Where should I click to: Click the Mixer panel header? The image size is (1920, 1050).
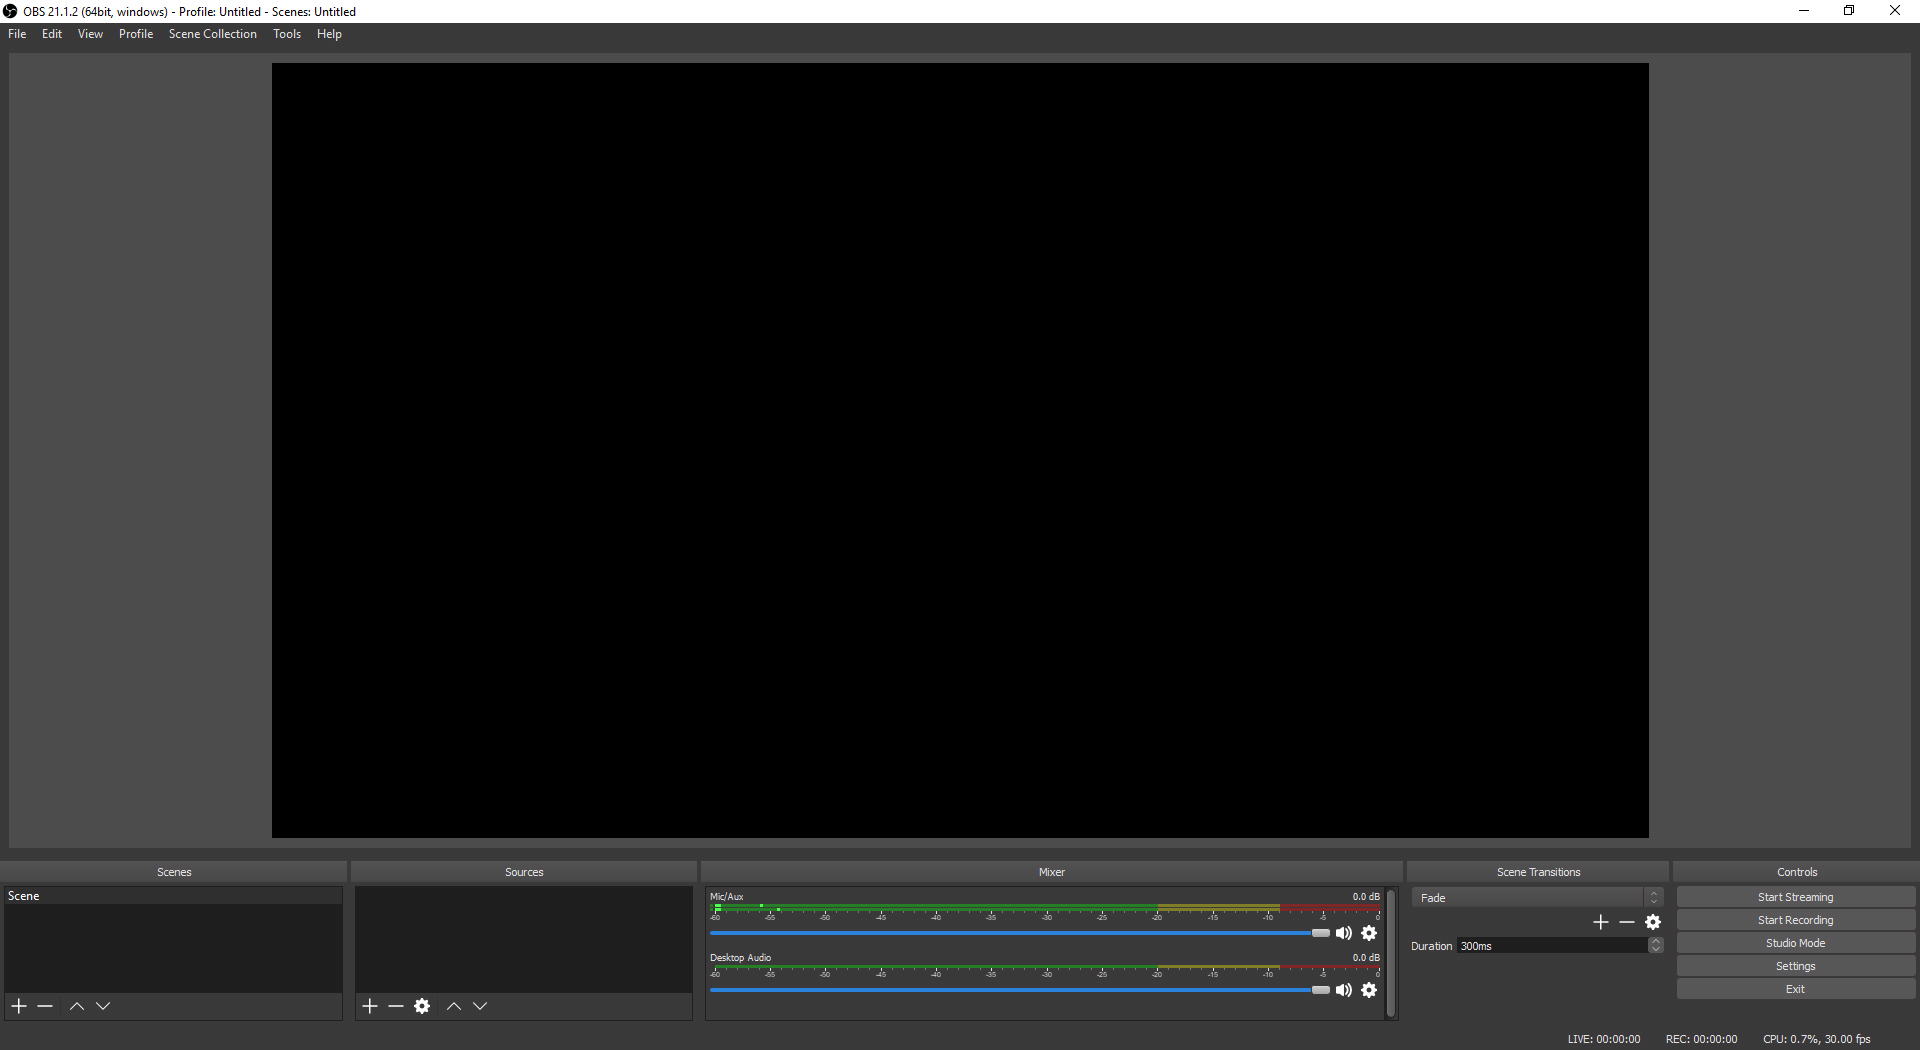point(1052,872)
